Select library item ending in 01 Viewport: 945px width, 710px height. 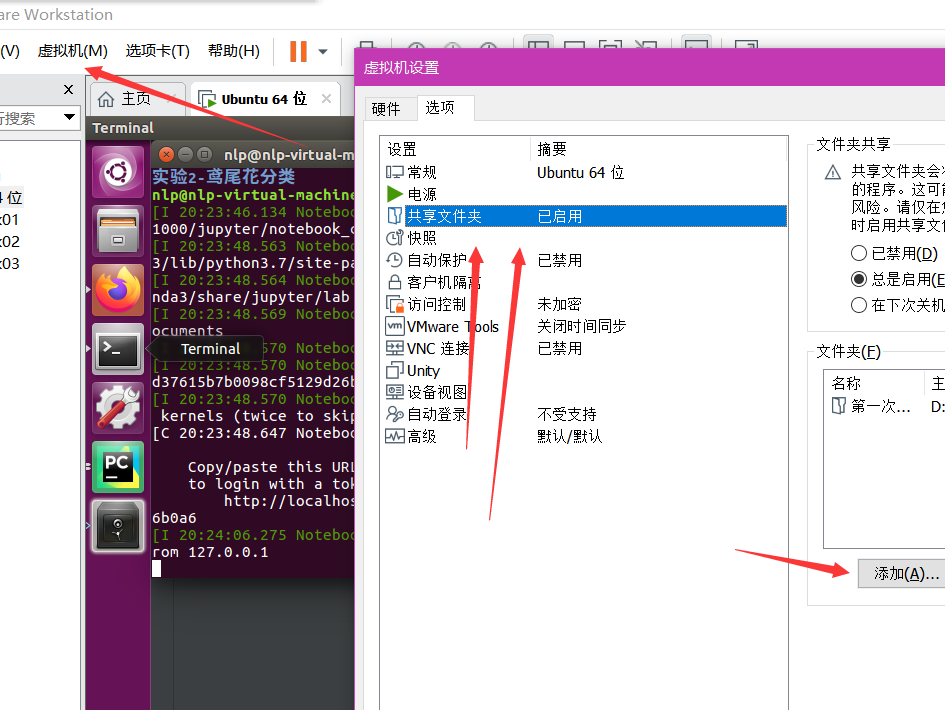tap(10, 219)
